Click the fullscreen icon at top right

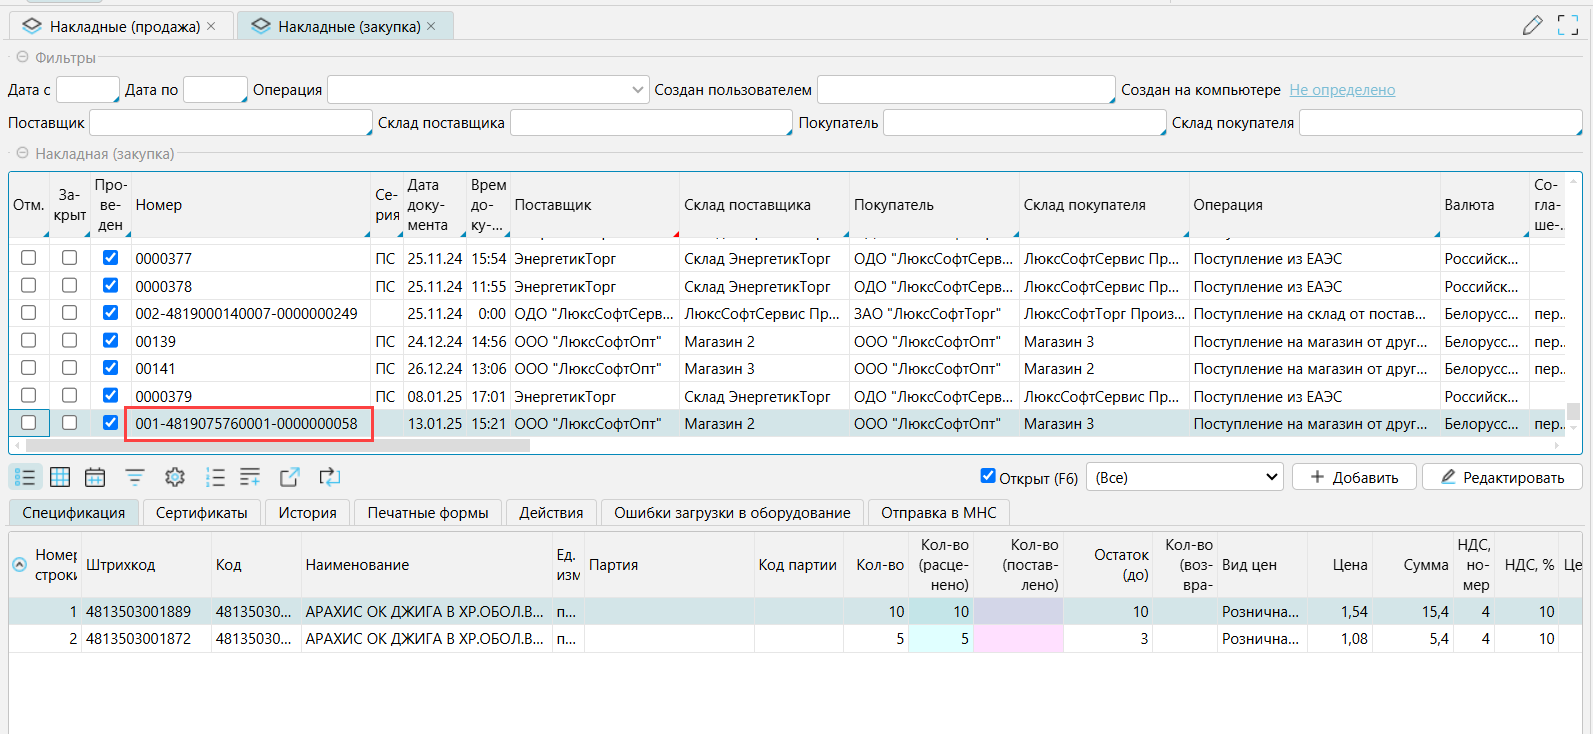click(1568, 26)
